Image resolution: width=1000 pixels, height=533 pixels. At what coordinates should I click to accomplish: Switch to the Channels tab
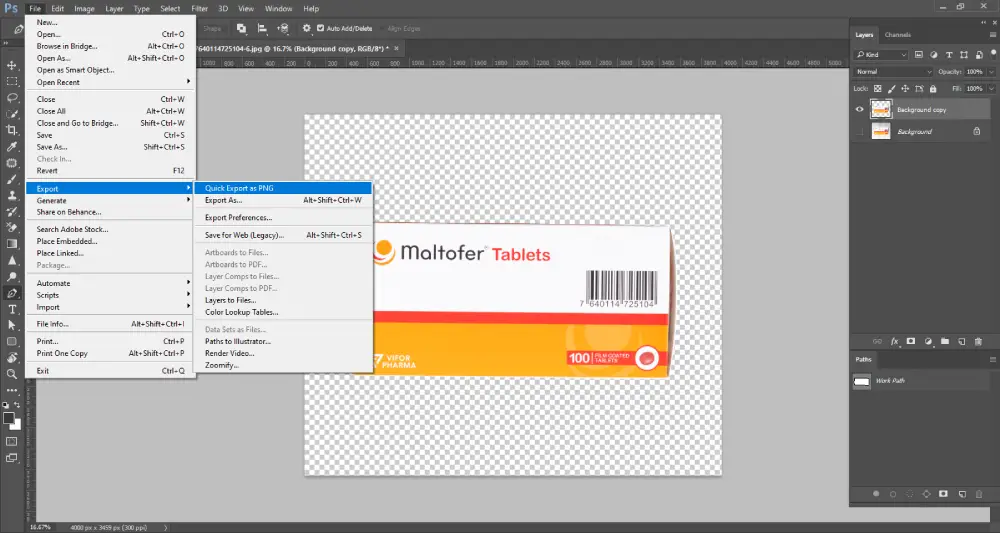[x=897, y=35]
